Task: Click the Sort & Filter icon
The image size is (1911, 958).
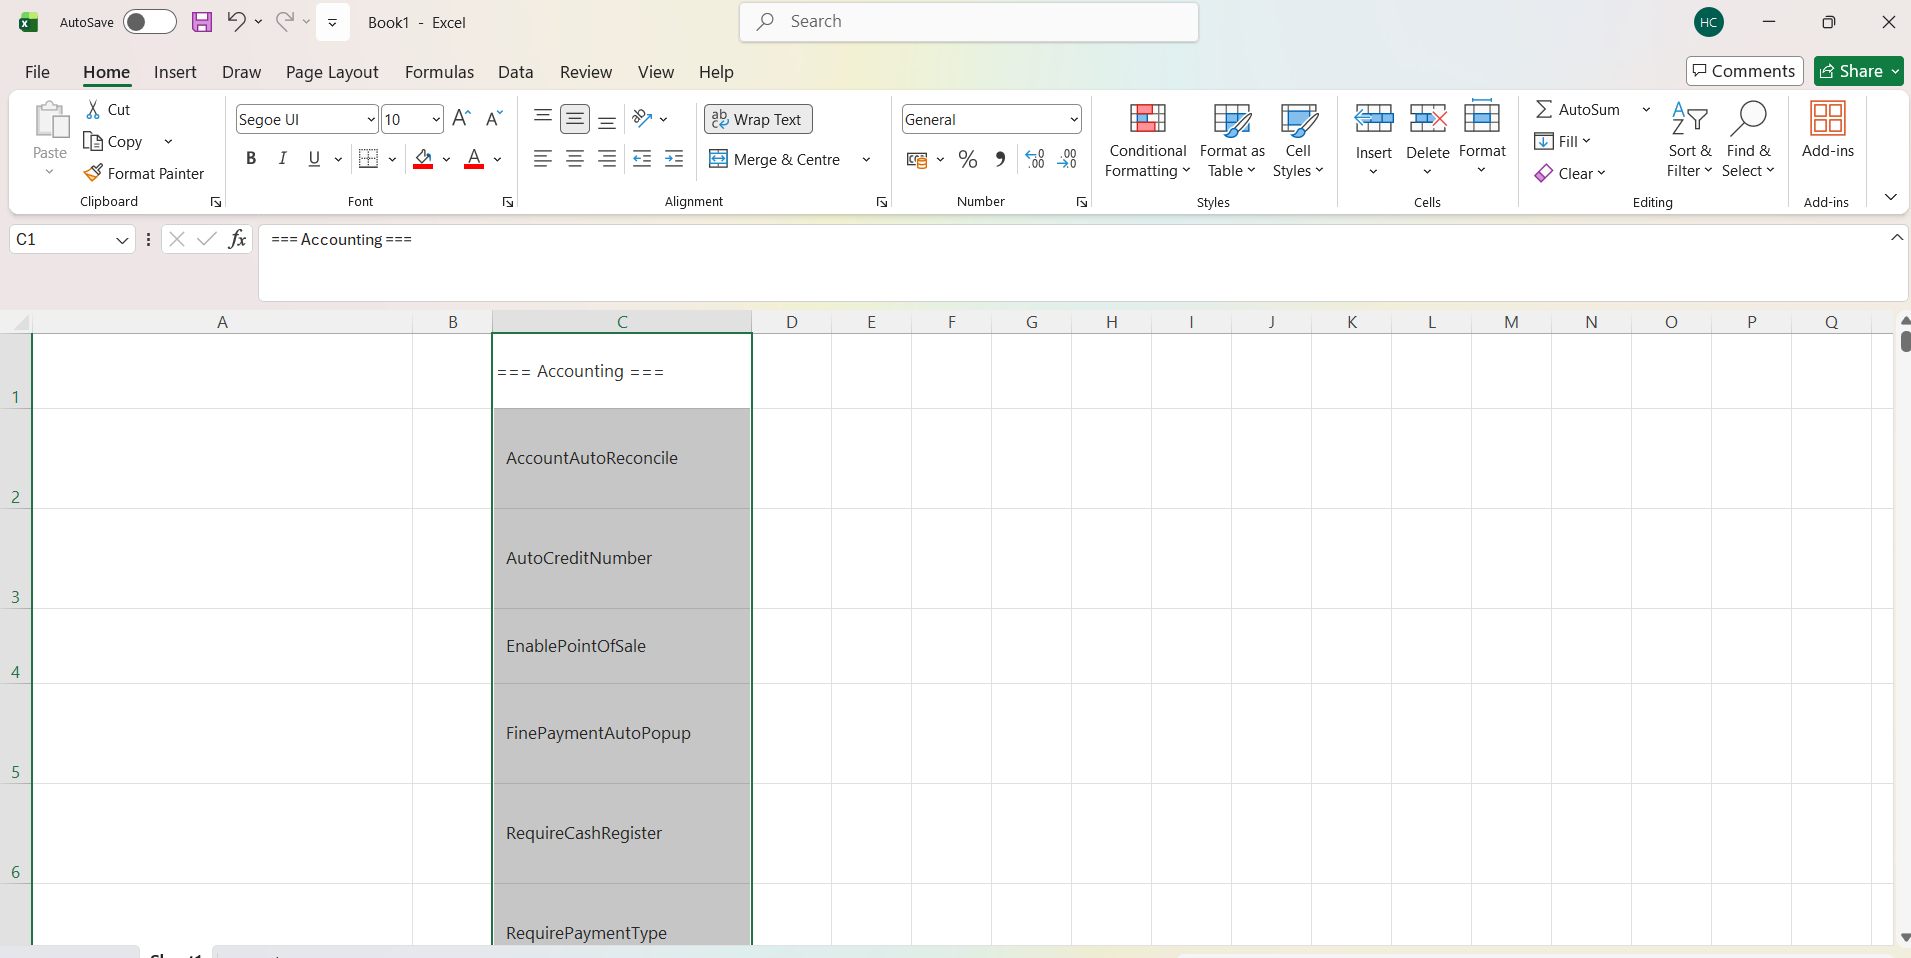Action: pyautogui.click(x=1689, y=119)
